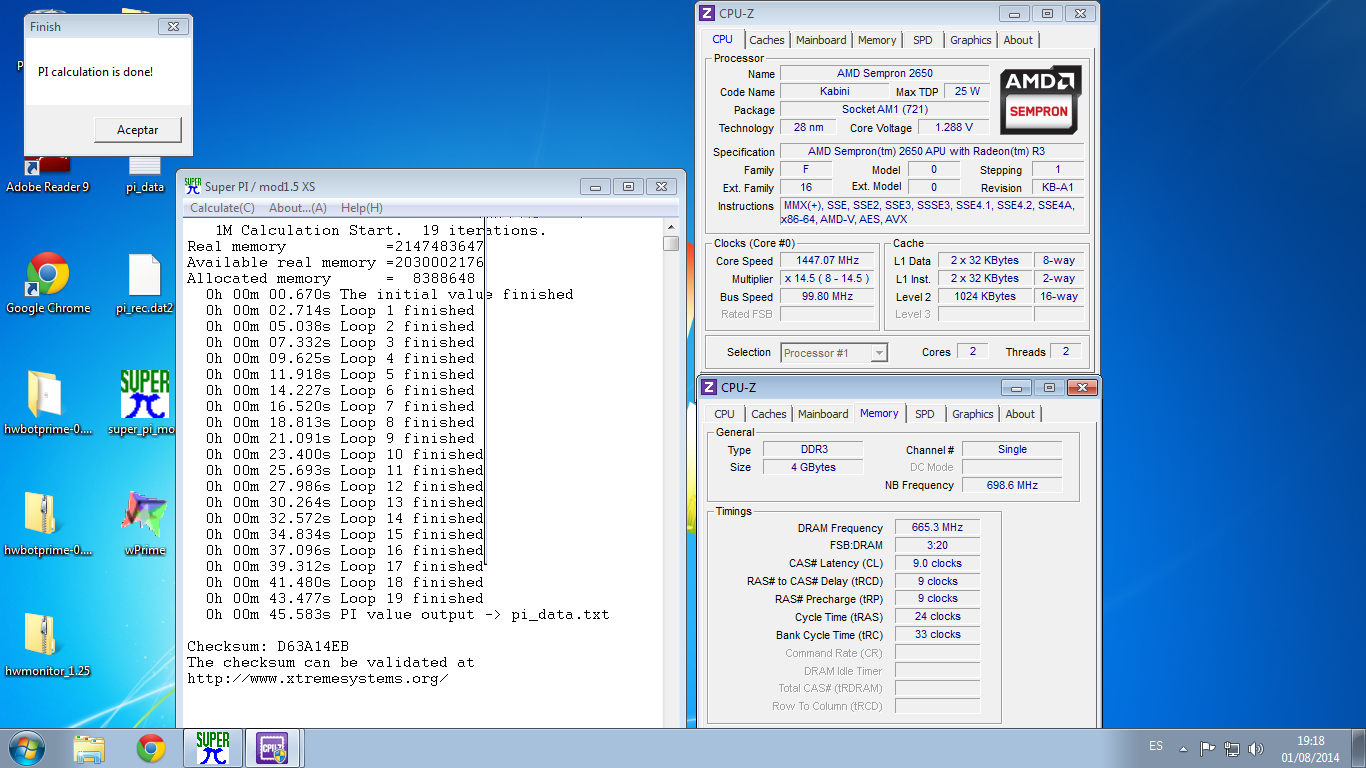Viewport: 1366px width, 768px height.
Task: Open the Windows Start button
Action: pyautogui.click(x=26, y=748)
